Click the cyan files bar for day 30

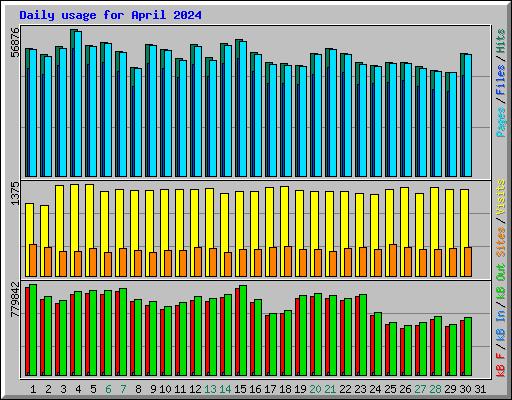coord(468,115)
